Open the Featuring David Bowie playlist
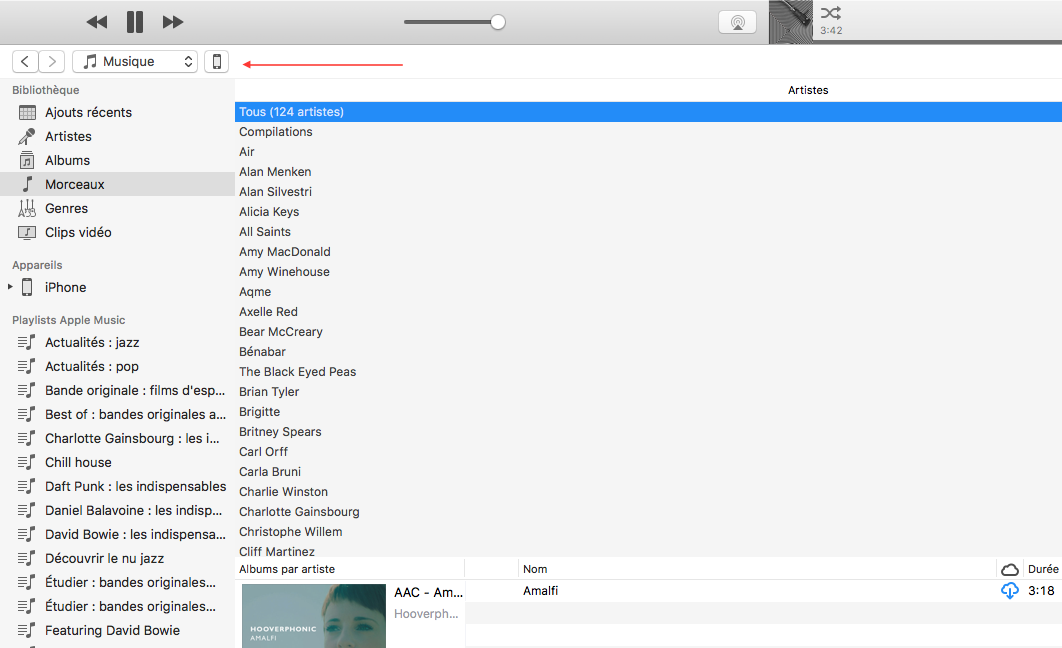The height and width of the screenshot is (648, 1062). pos(117,630)
